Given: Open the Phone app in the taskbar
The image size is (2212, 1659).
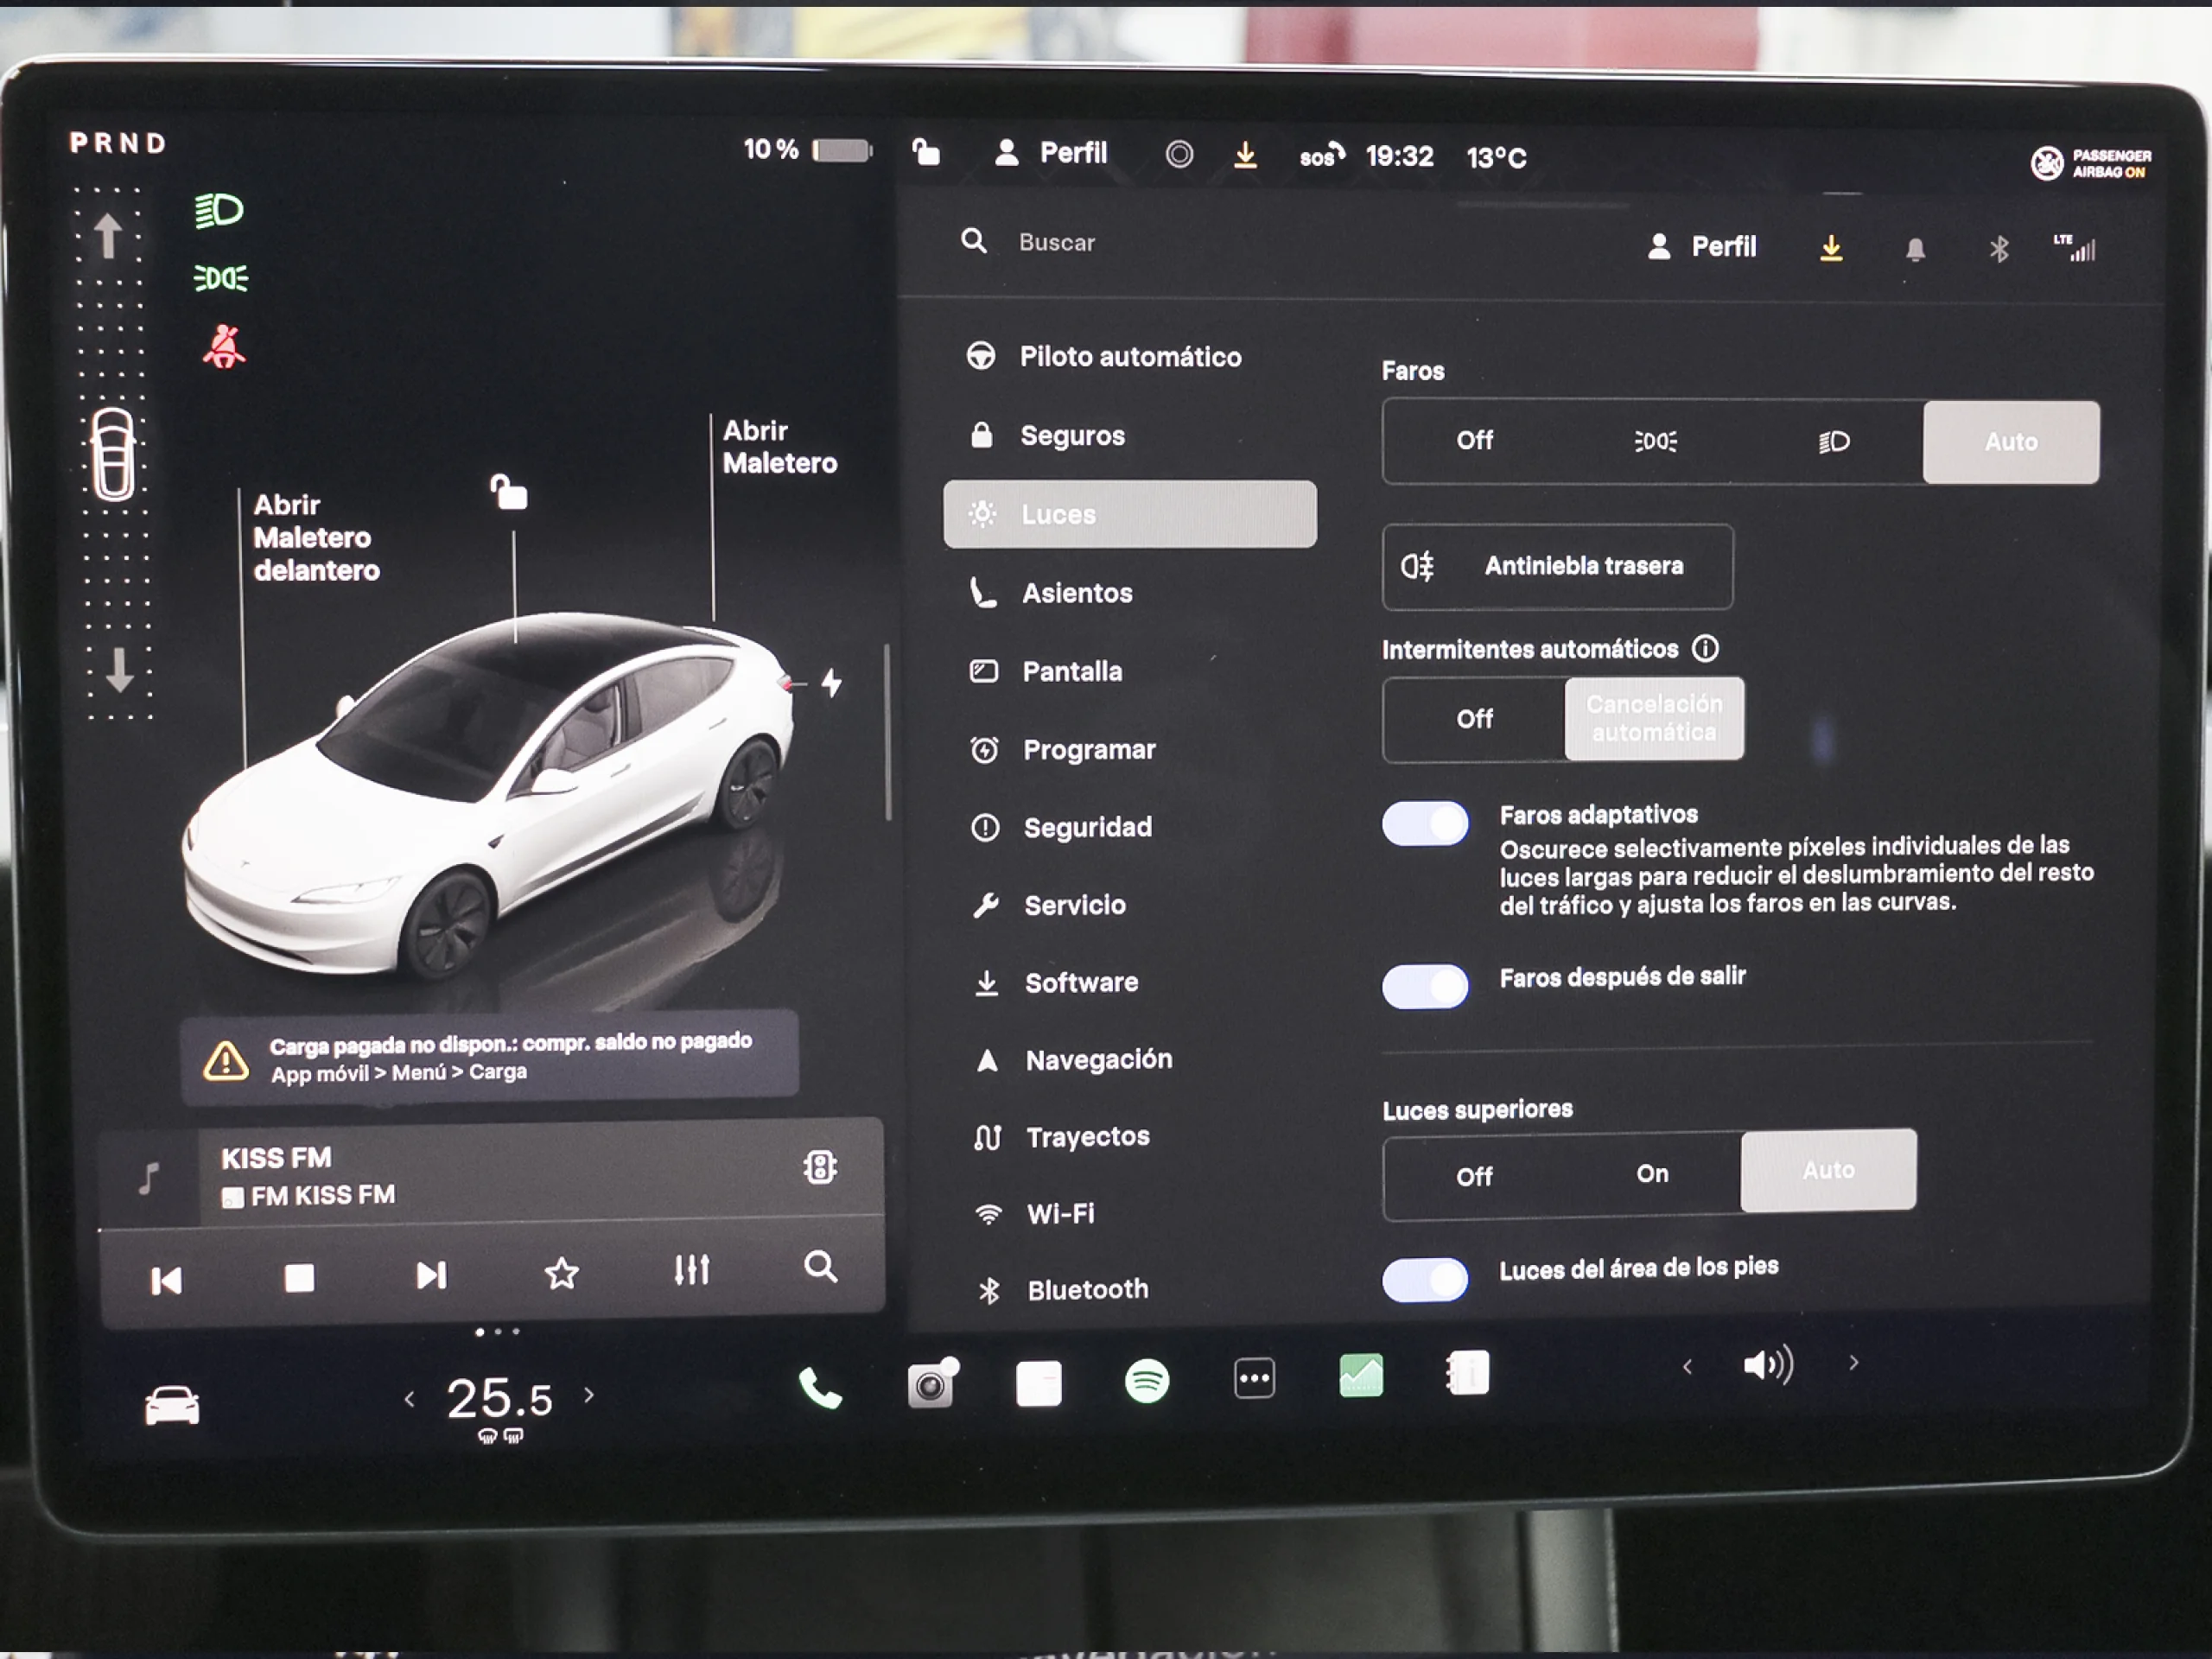Looking at the screenshot, I should [x=820, y=1387].
